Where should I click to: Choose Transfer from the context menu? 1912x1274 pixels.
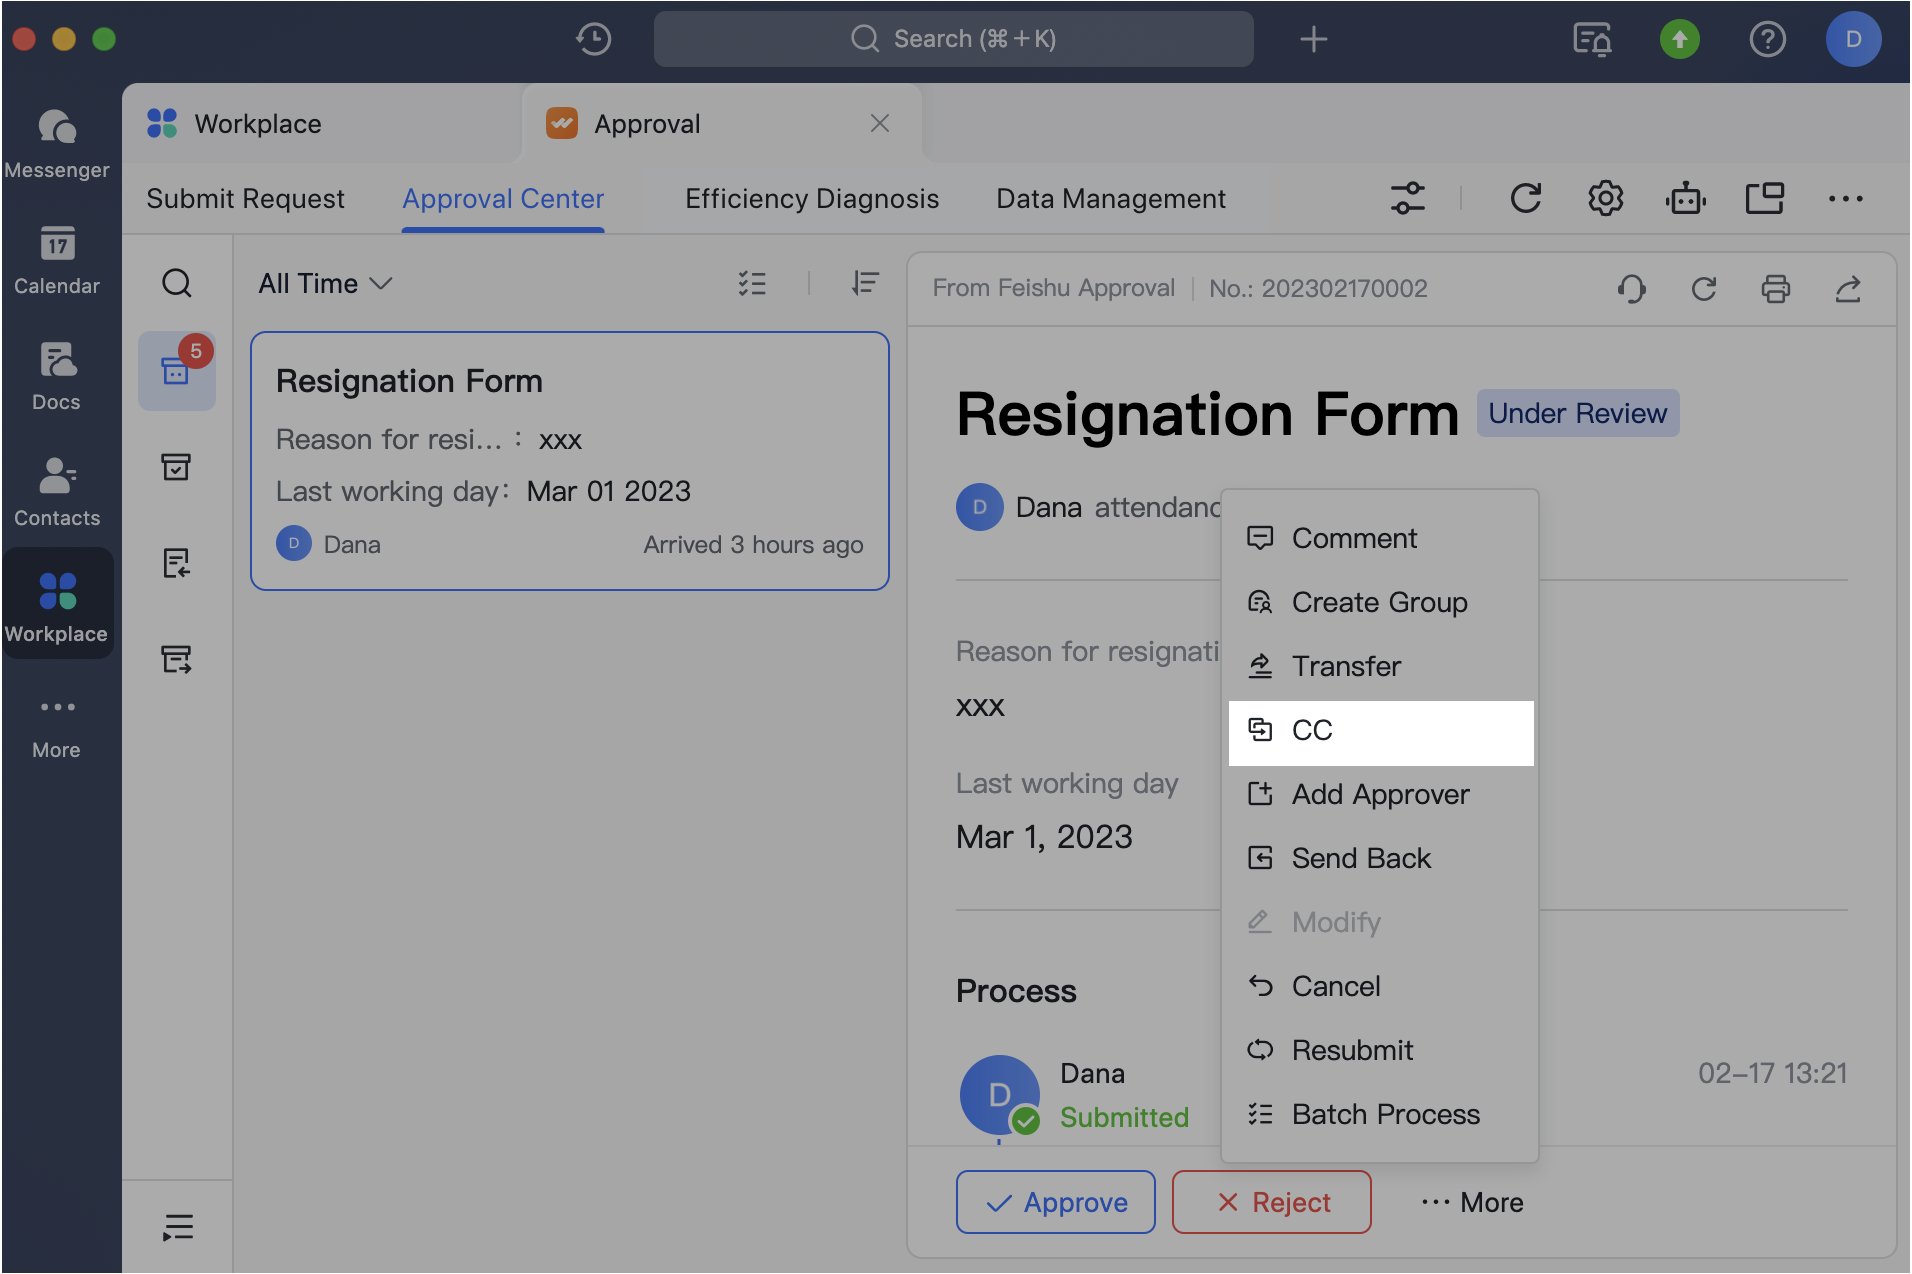coord(1345,667)
